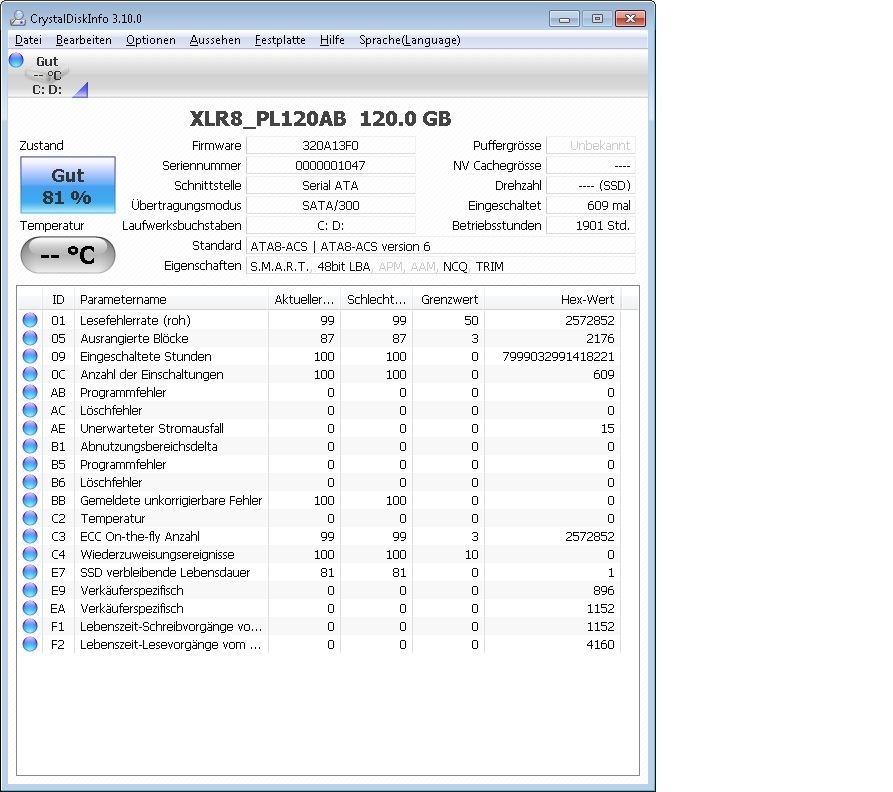Image resolution: width=893 pixels, height=792 pixels.
Task: Click status orb for ID E9 row
Action: (x=30, y=590)
